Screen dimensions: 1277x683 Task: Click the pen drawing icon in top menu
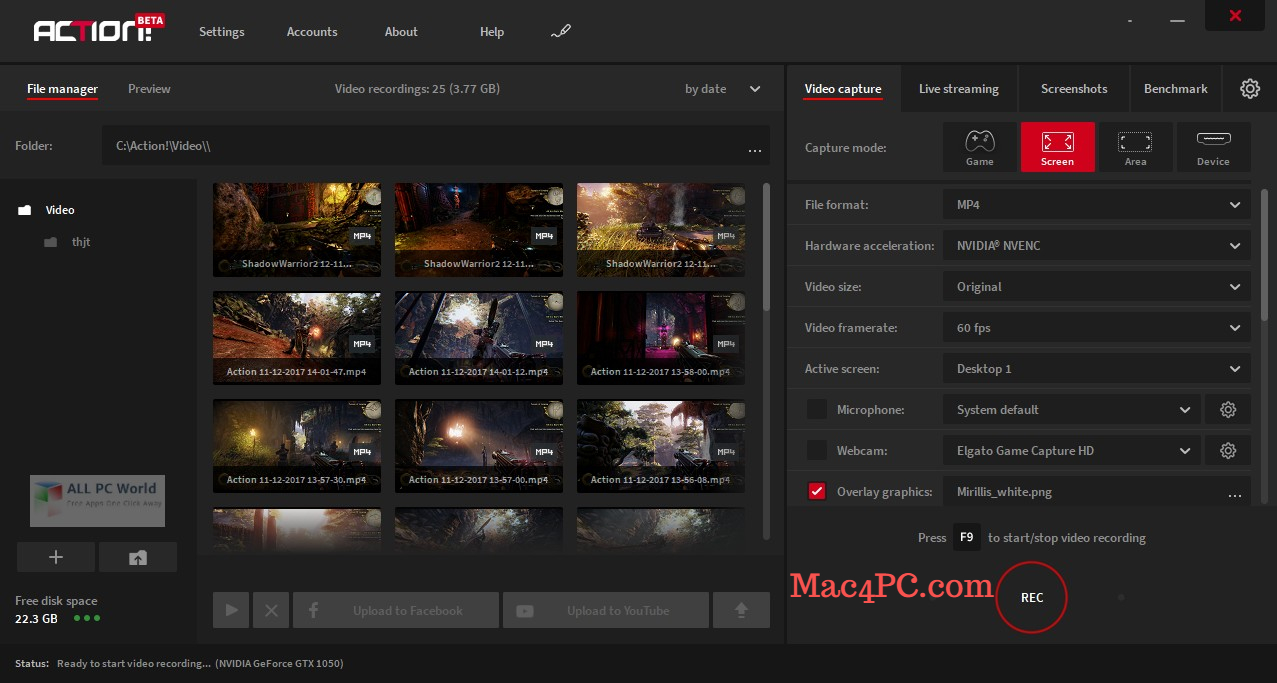pos(560,32)
